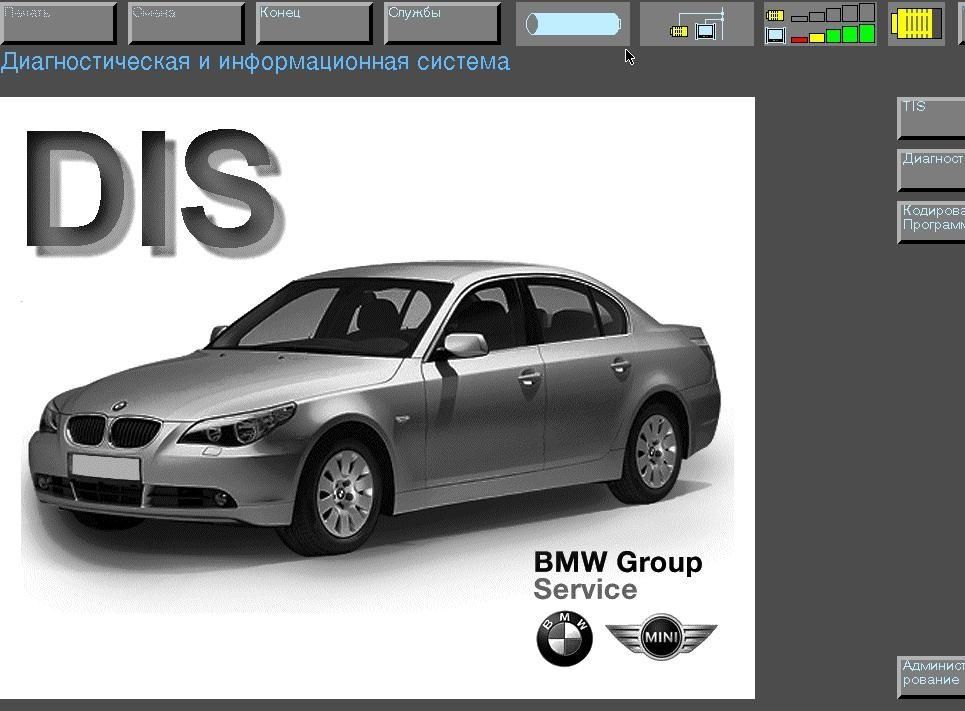
Task: Click the Печать button
Action: [x=58, y=23]
